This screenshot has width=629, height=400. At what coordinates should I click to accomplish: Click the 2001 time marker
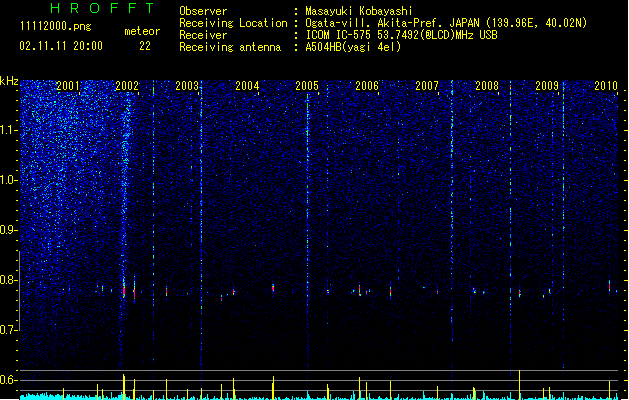point(67,86)
